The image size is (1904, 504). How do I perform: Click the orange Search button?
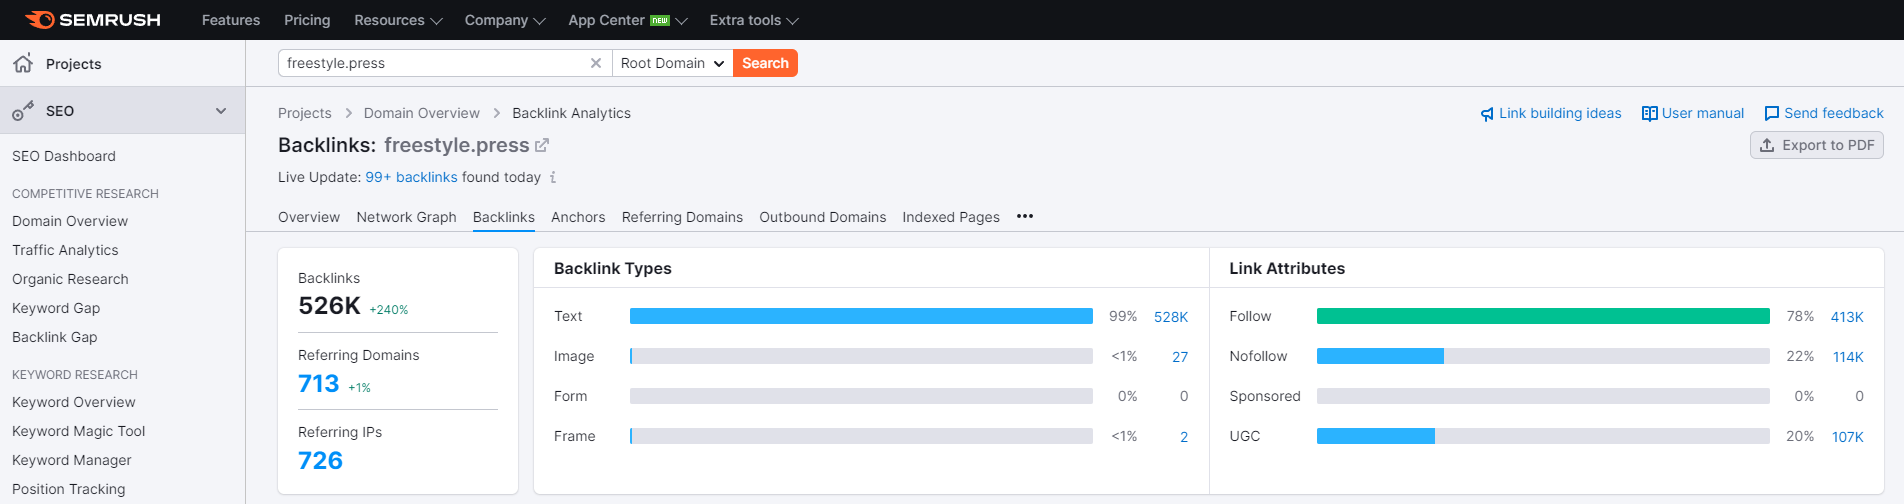[765, 63]
